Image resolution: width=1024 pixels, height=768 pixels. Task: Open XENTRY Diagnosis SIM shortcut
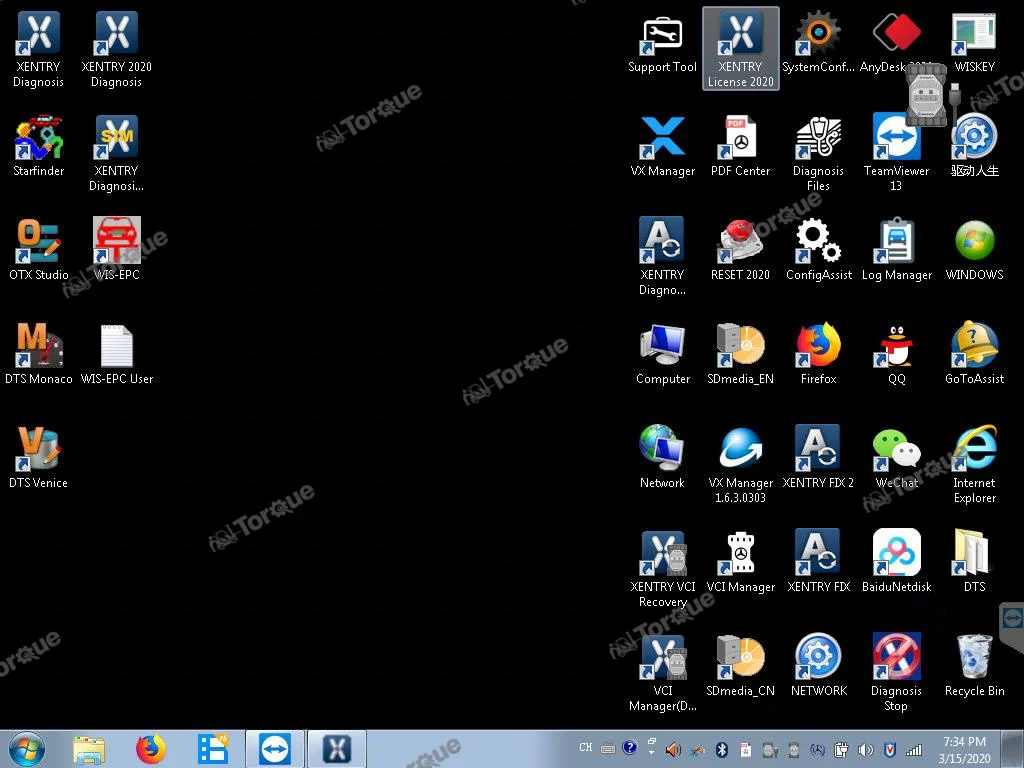(116, 153)
